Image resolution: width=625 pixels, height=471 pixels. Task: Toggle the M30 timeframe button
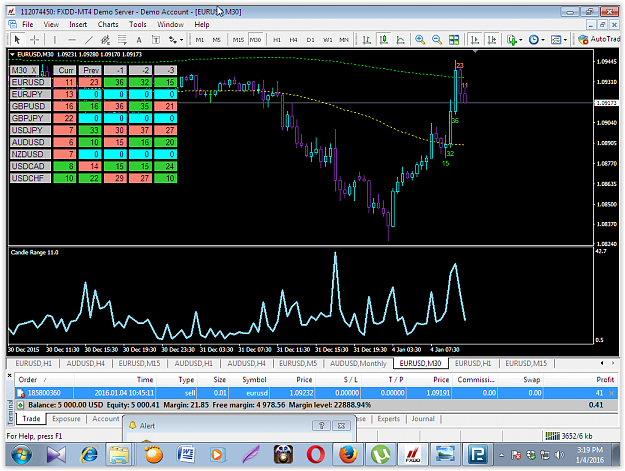[x=256, y=39]
